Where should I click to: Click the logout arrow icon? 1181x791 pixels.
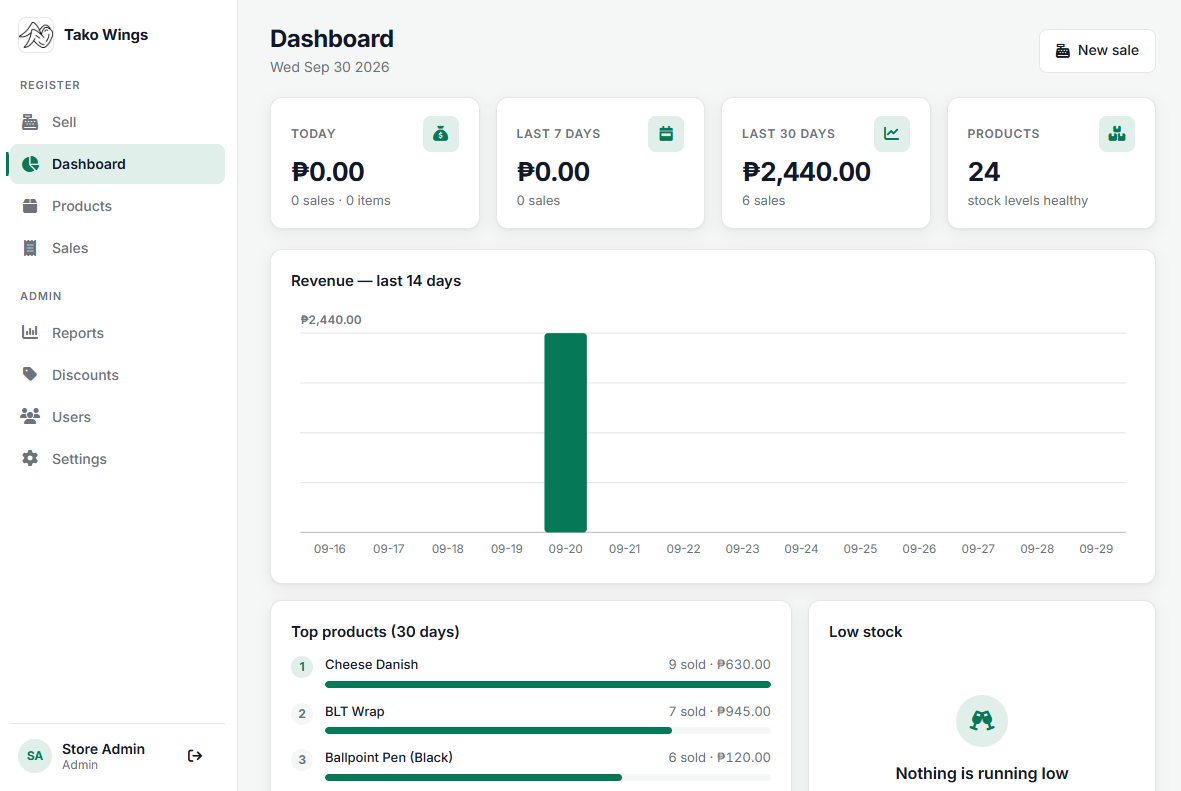(x=195, y=756)
